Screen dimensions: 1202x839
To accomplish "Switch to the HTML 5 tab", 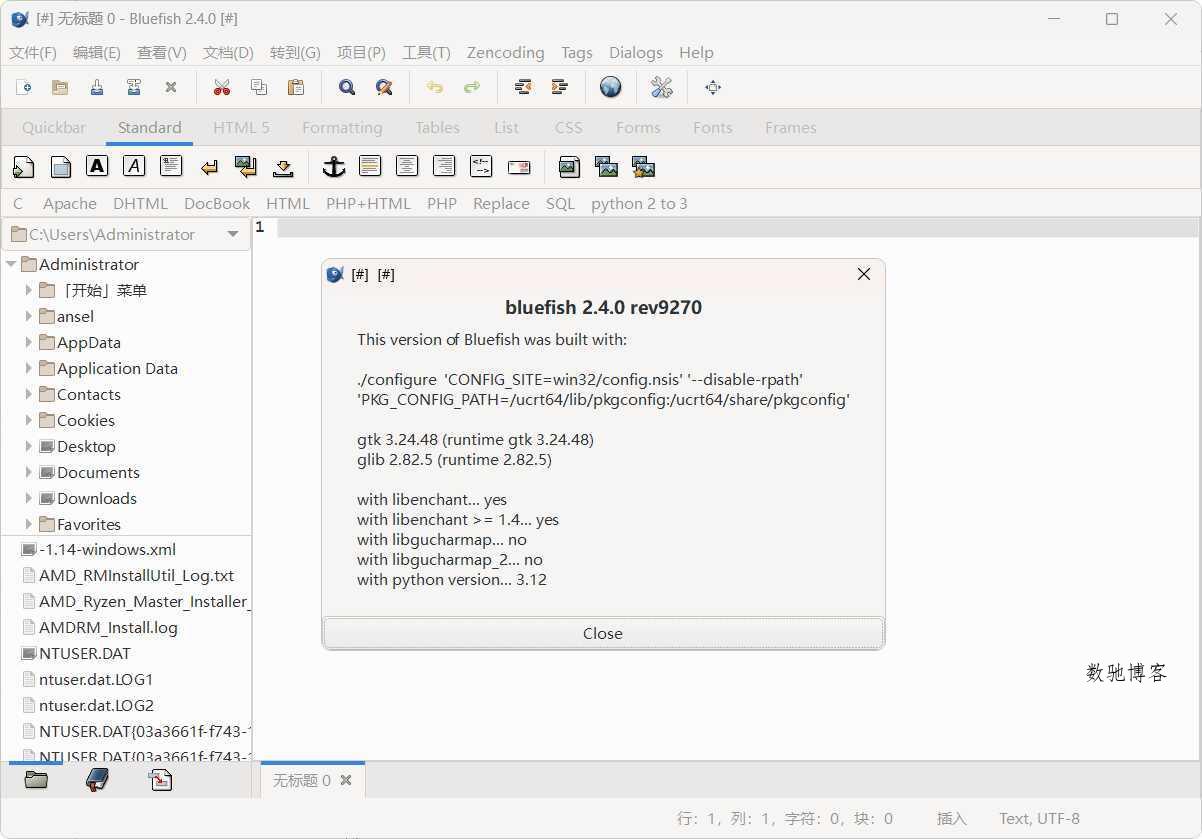I will pos(241,127).
